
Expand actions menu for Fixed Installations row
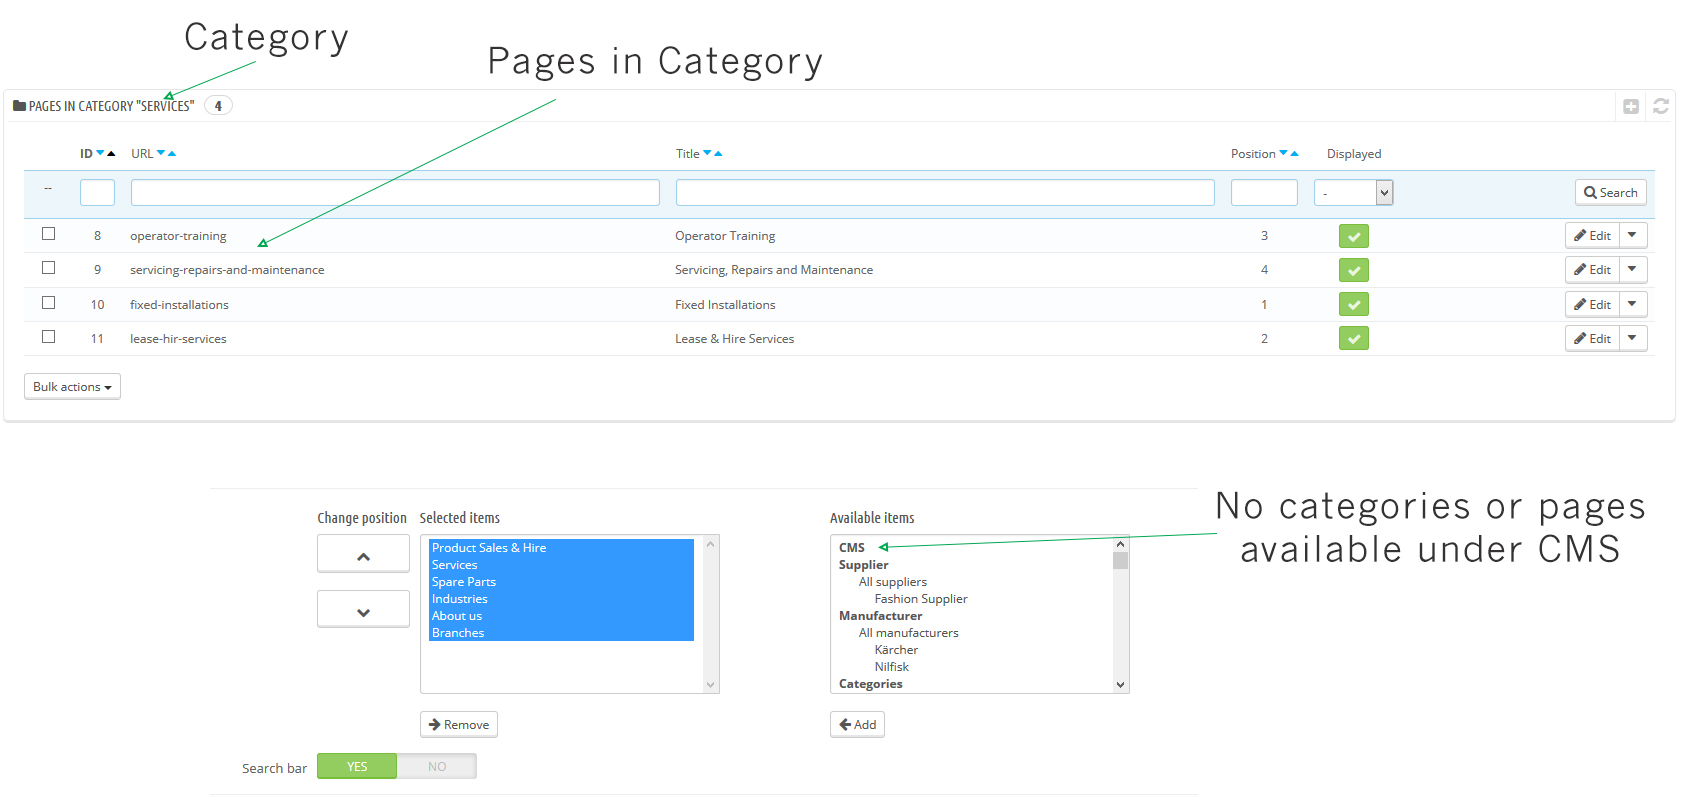click(x=1633, y=304)
